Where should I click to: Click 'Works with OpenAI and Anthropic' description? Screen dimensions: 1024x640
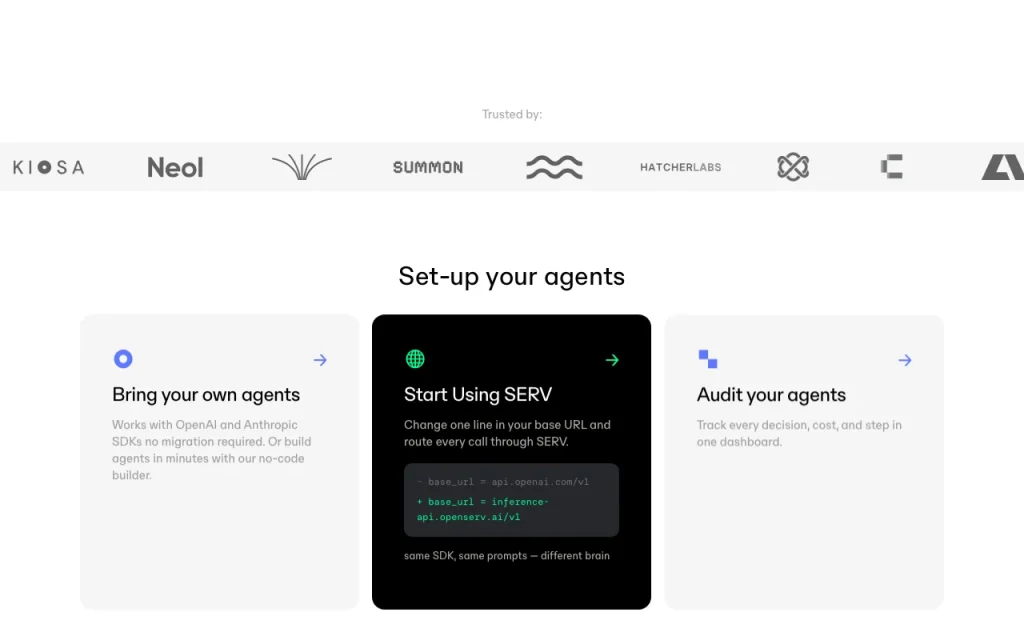[x=212, y=450]
